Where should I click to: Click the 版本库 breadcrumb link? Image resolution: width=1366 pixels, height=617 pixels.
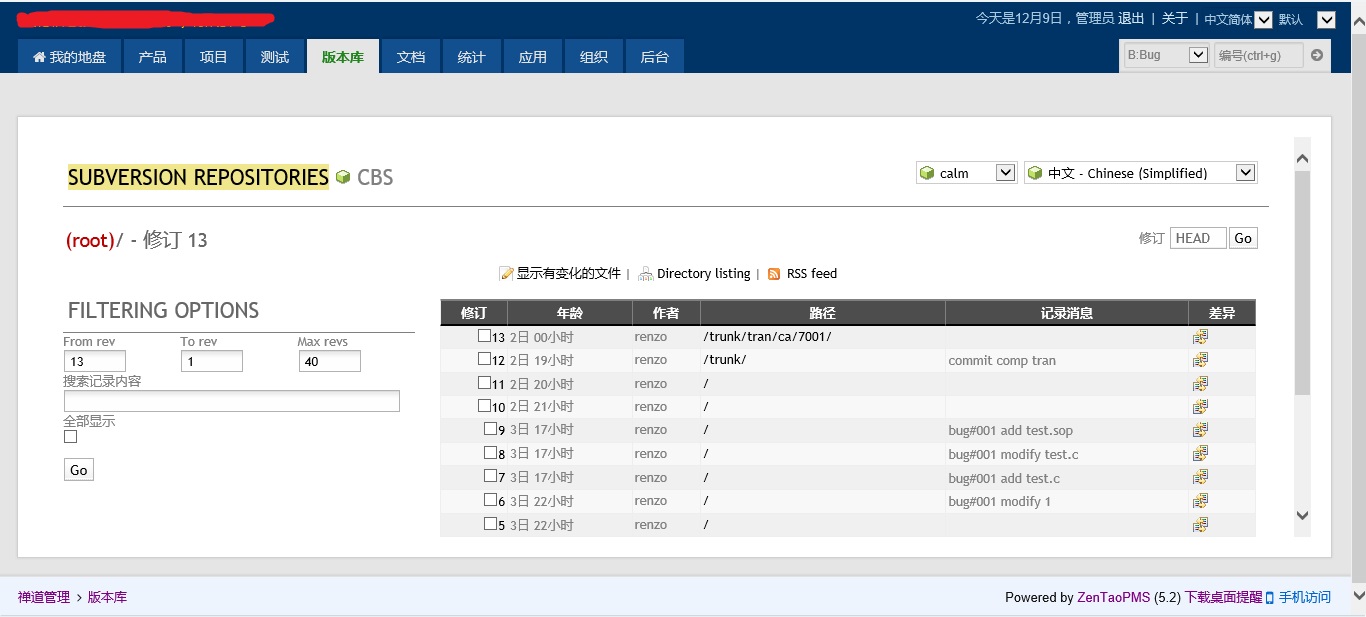coord(107,597)
